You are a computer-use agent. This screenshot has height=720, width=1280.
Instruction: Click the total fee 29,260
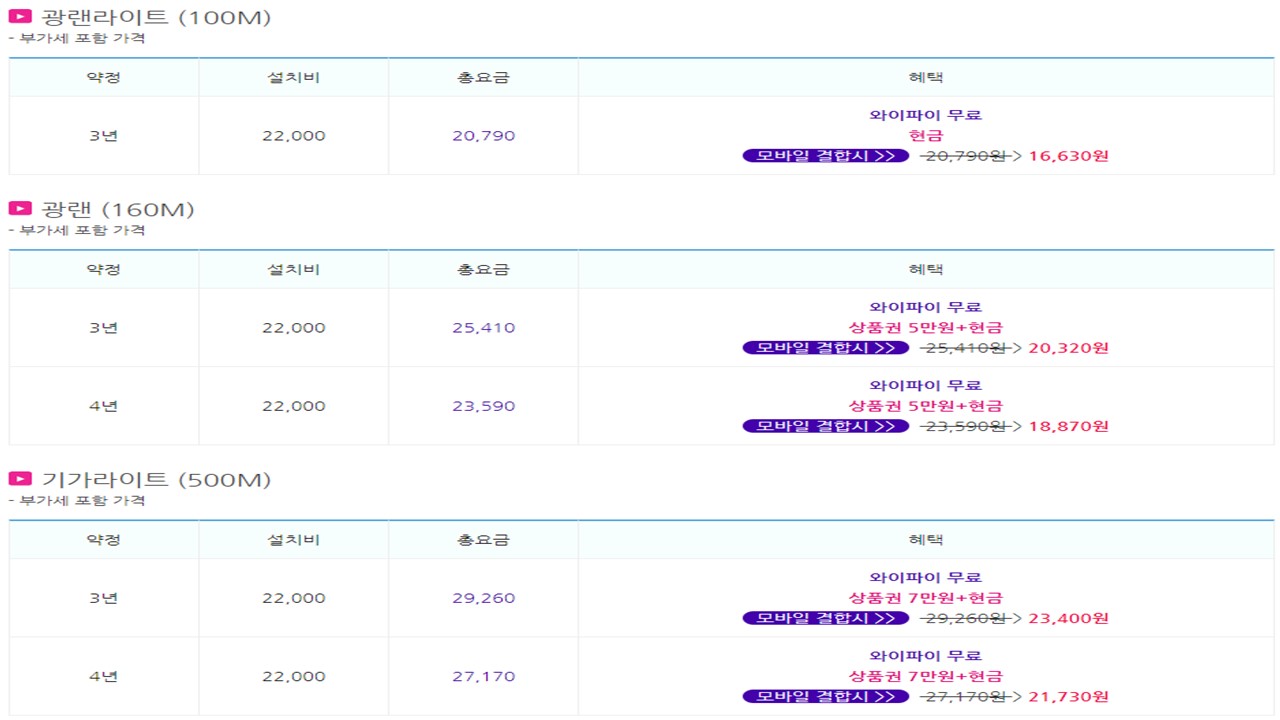point(484,598)
